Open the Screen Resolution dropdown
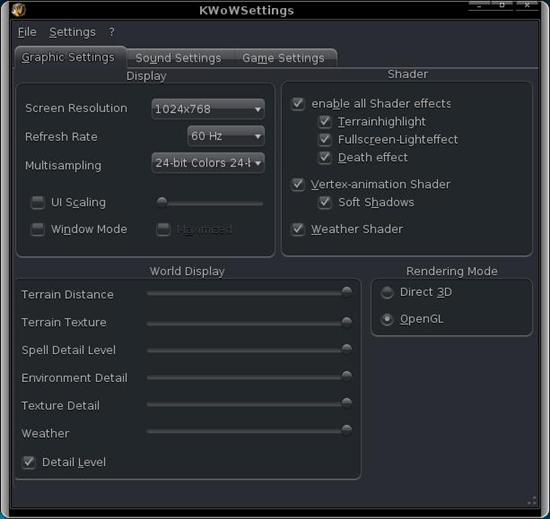The image size is (550, 519). 208,109
